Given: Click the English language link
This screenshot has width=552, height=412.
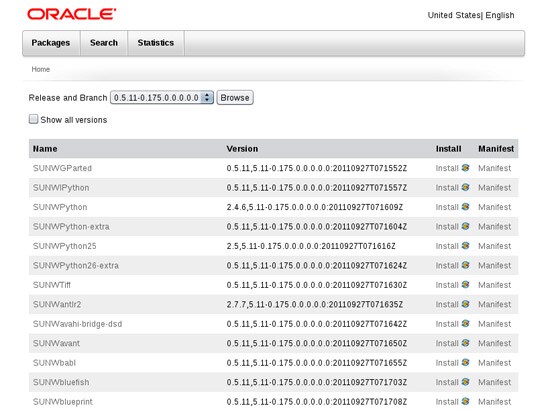Looking at the screenshot, I should [x=500, y=15].
